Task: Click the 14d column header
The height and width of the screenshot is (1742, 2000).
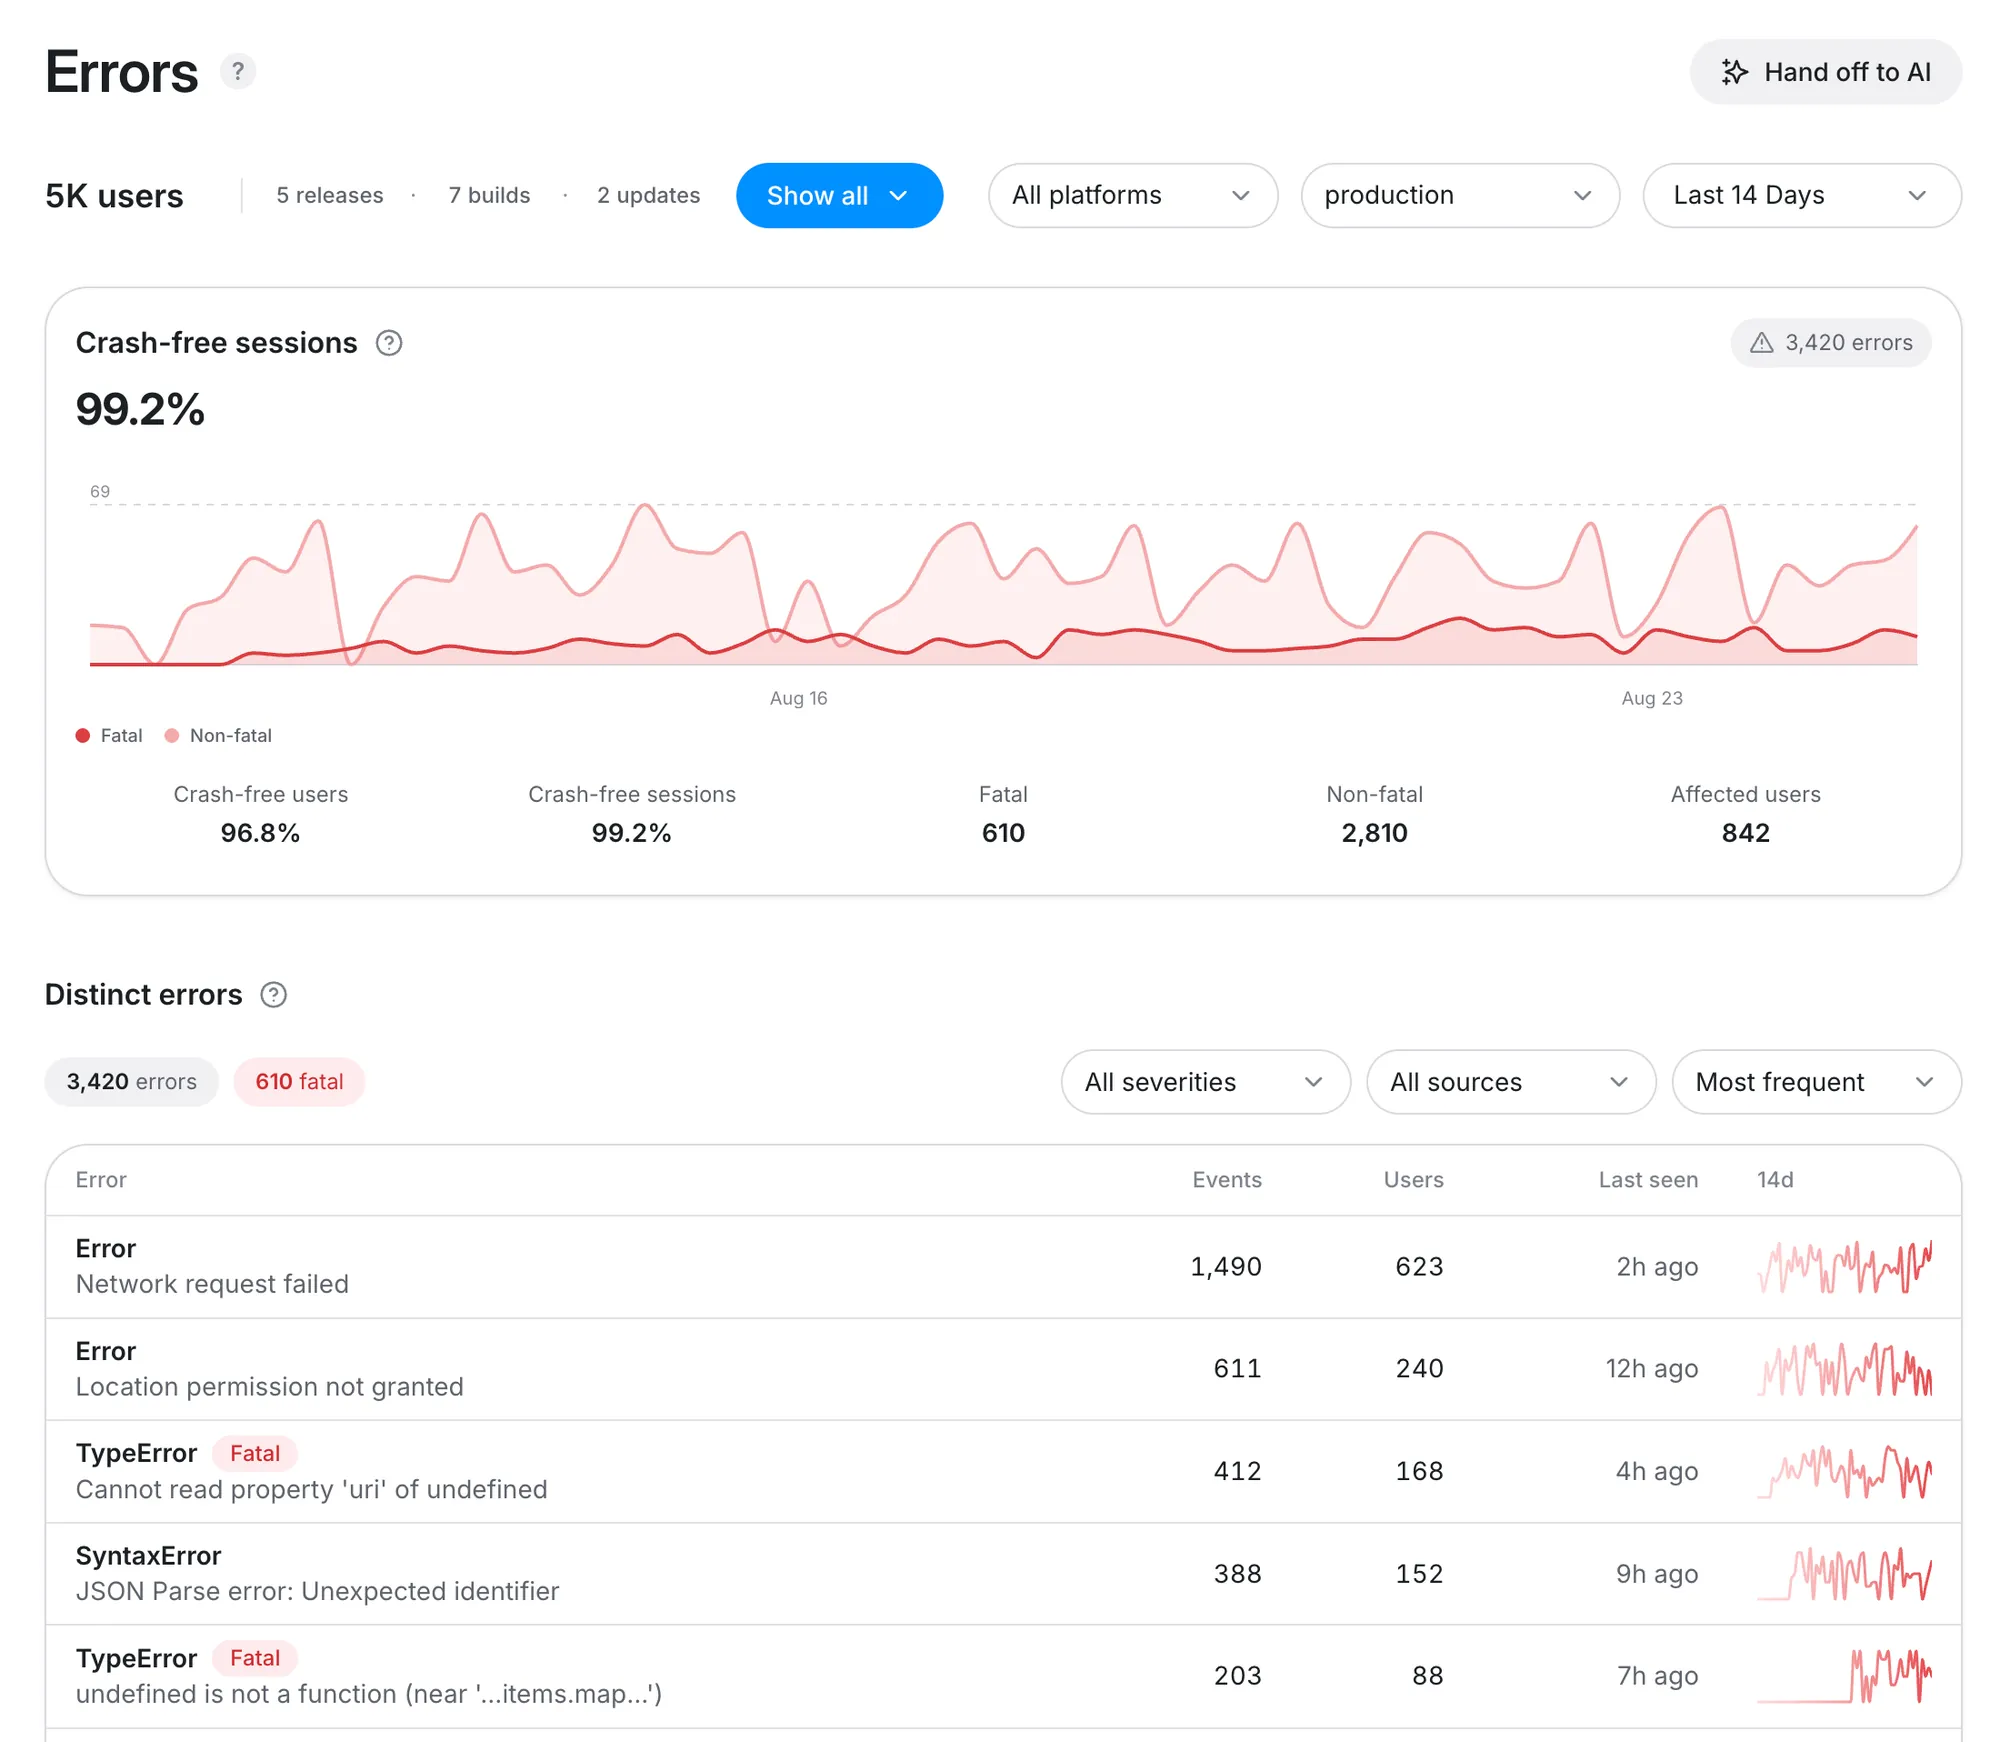Action: click(x=1775, y=1180)
